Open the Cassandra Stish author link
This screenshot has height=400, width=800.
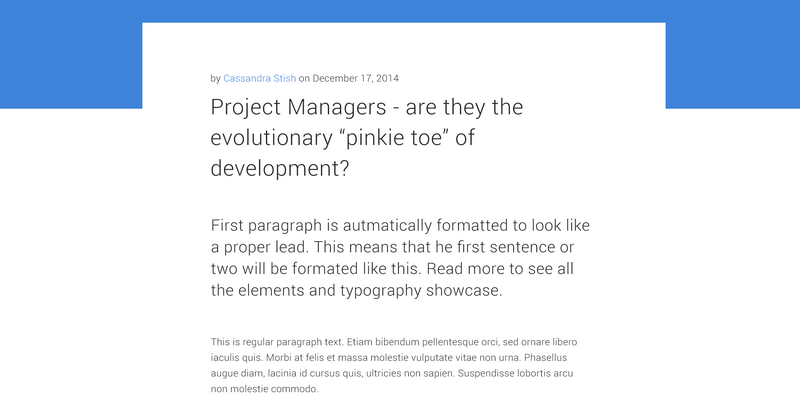[260, 78]
